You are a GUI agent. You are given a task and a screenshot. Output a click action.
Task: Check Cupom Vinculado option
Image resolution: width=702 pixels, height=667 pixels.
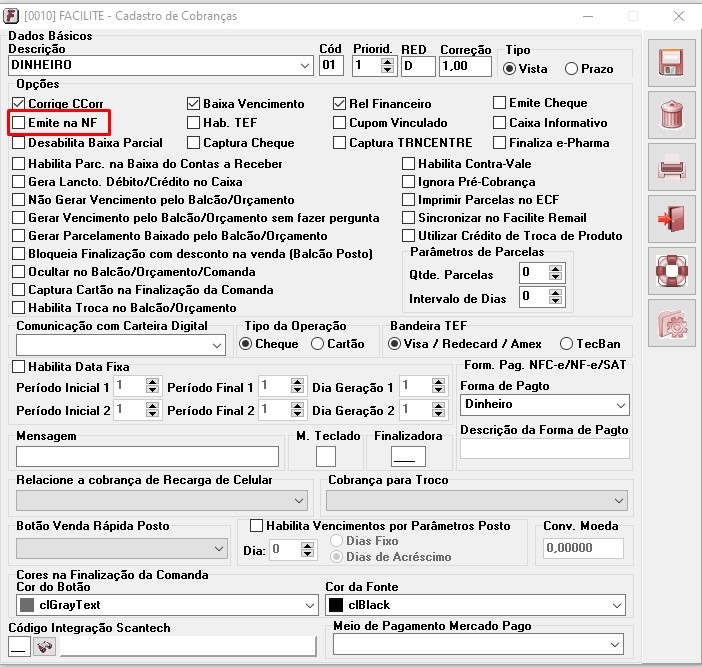point(339,123)
